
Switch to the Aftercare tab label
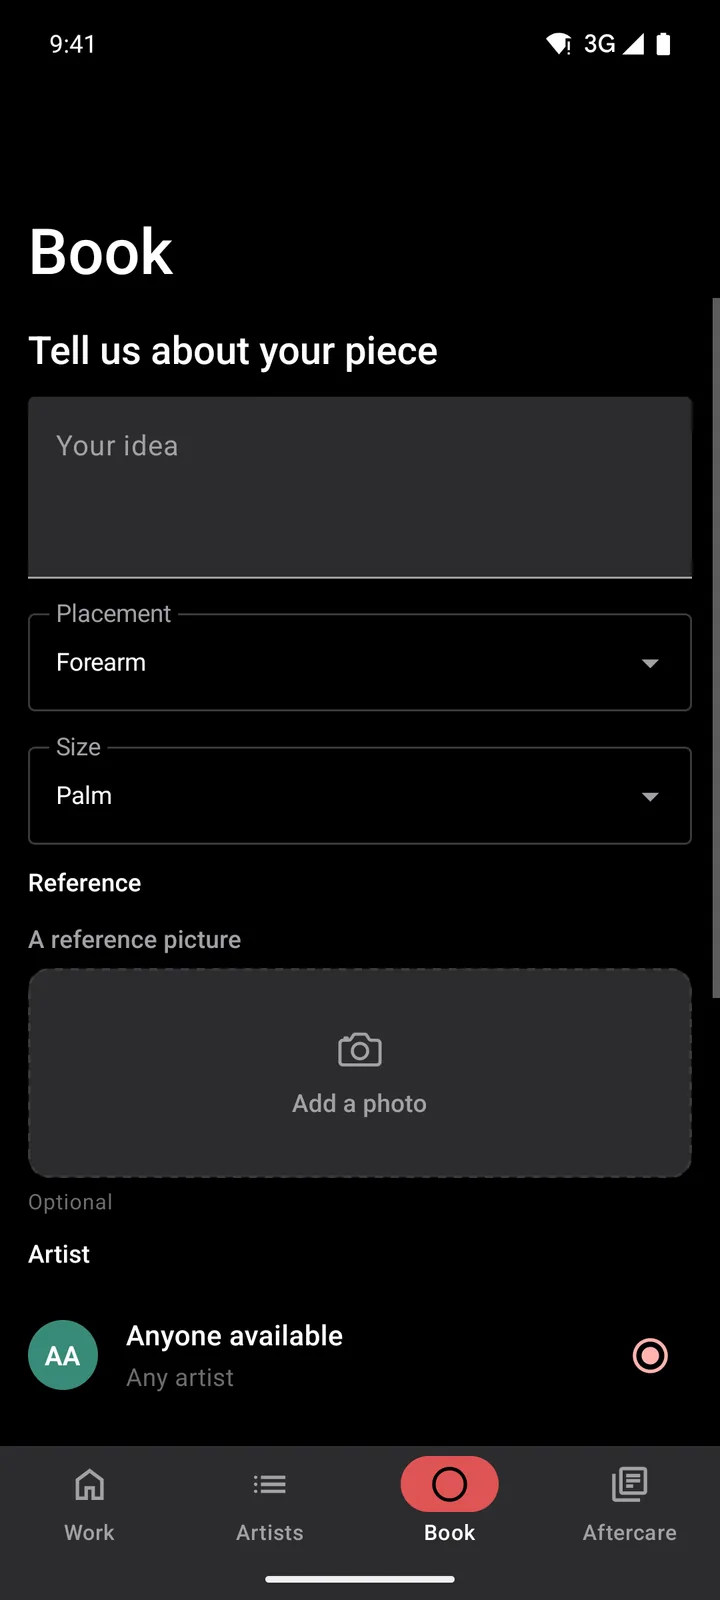pos(630,1532)
